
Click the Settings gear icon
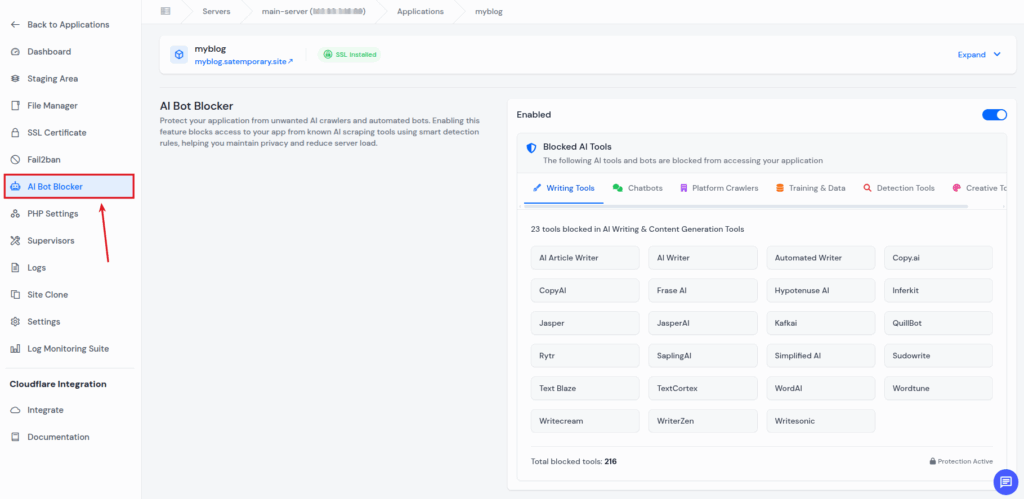tap(16, 321)
